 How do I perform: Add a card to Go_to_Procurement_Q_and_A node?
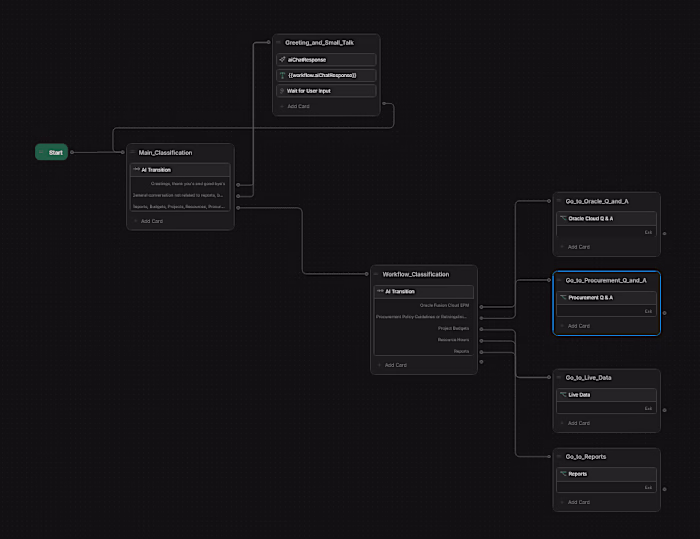pyautogui.click(x=575, y=326)
